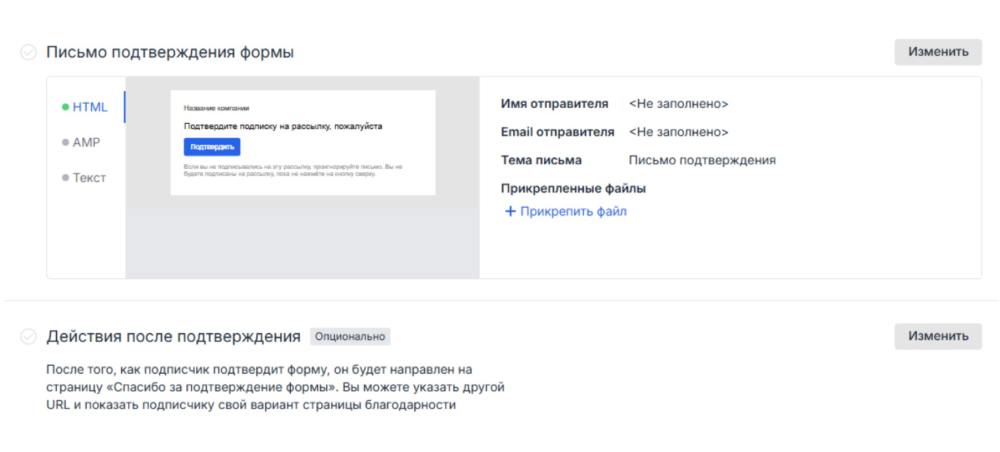Viewport: 1000px width, 452px height.
Task: Click the plus icon before "Прикрепить файл"
Action: click(510, 211)
